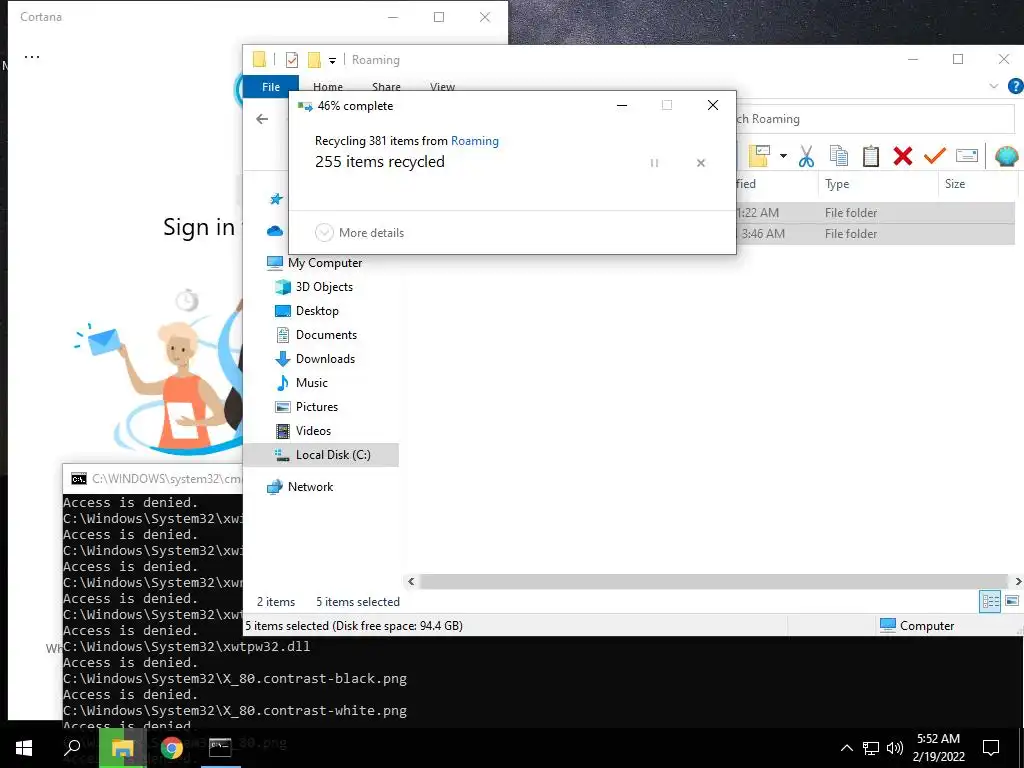Open Command Prompt from the taskbar

(220, 748)
